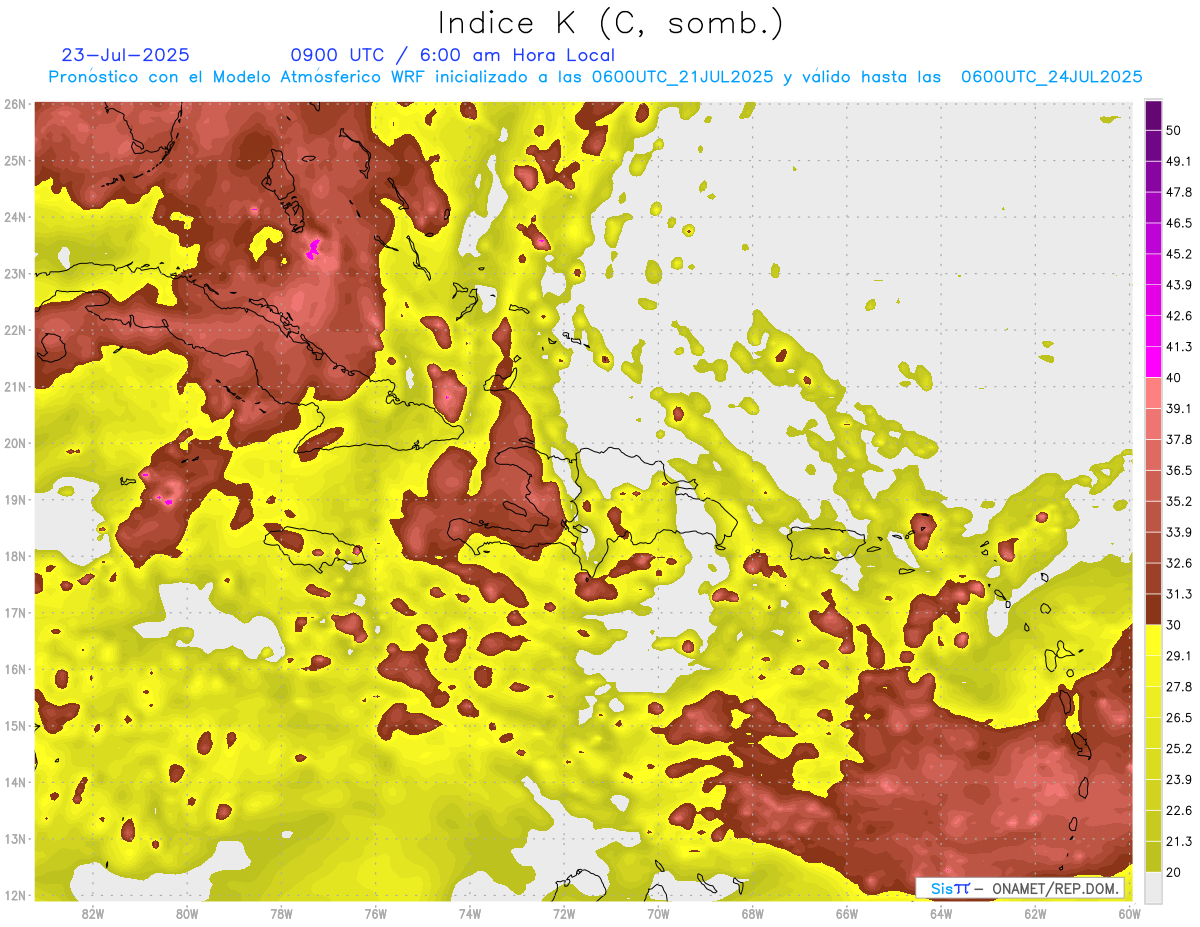This screenshot has height=927, width=1200.
Task: Click the "15N" latitude label
Action: [x=15, y=725]
